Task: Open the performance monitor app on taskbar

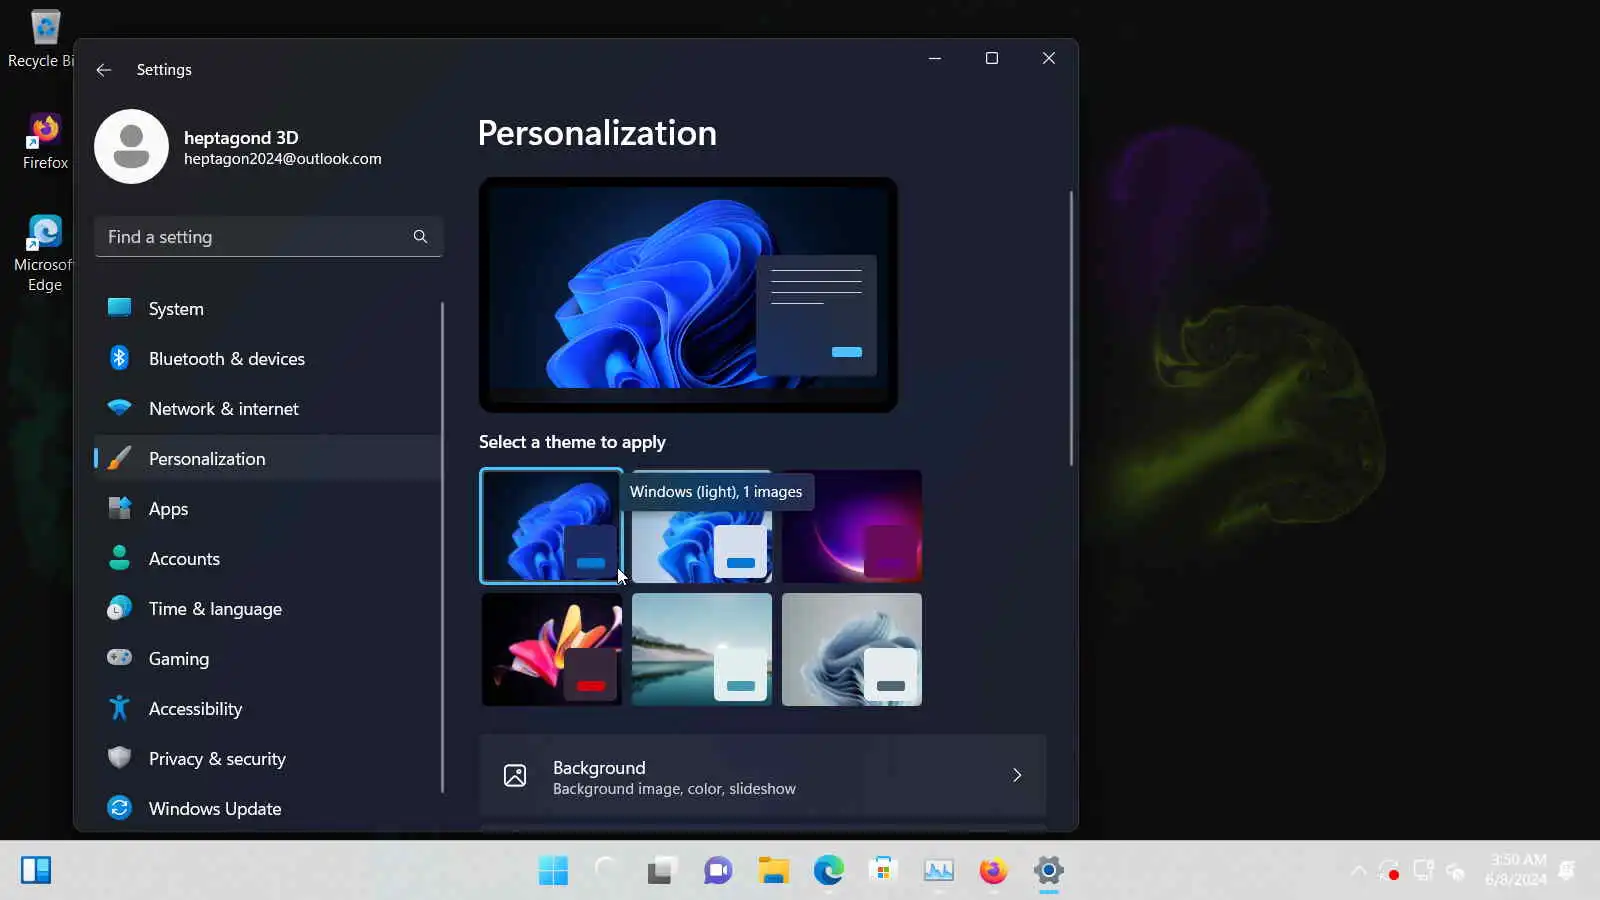Action: (x=938, y=871)
